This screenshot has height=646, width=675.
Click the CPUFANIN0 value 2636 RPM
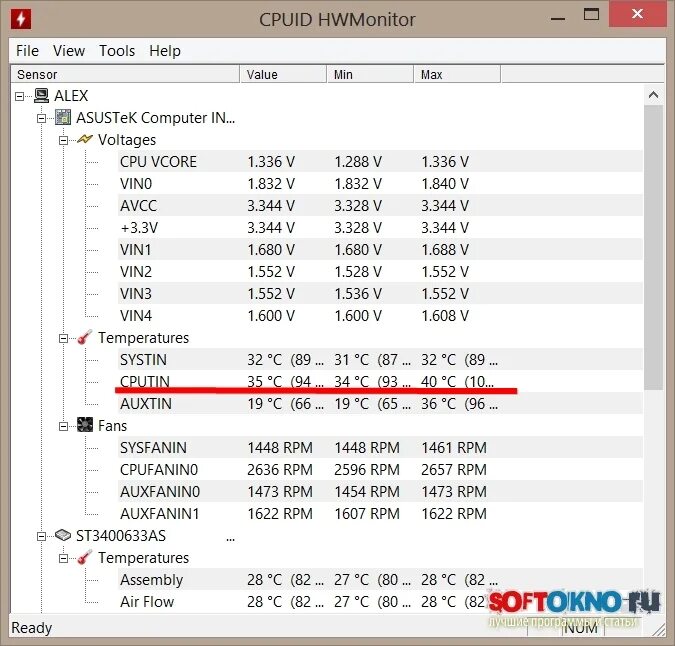click(280, 469)
